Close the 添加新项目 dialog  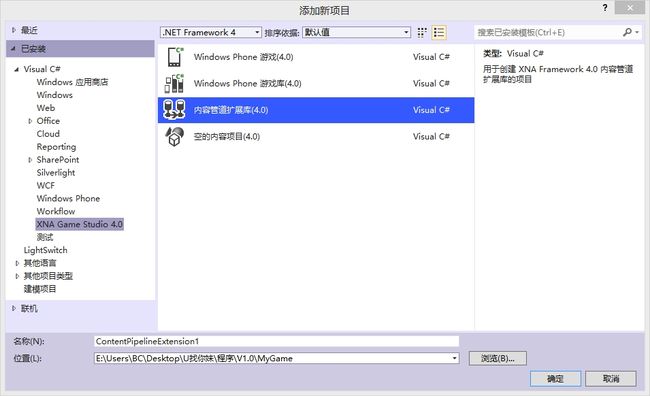tap(630, 7)
